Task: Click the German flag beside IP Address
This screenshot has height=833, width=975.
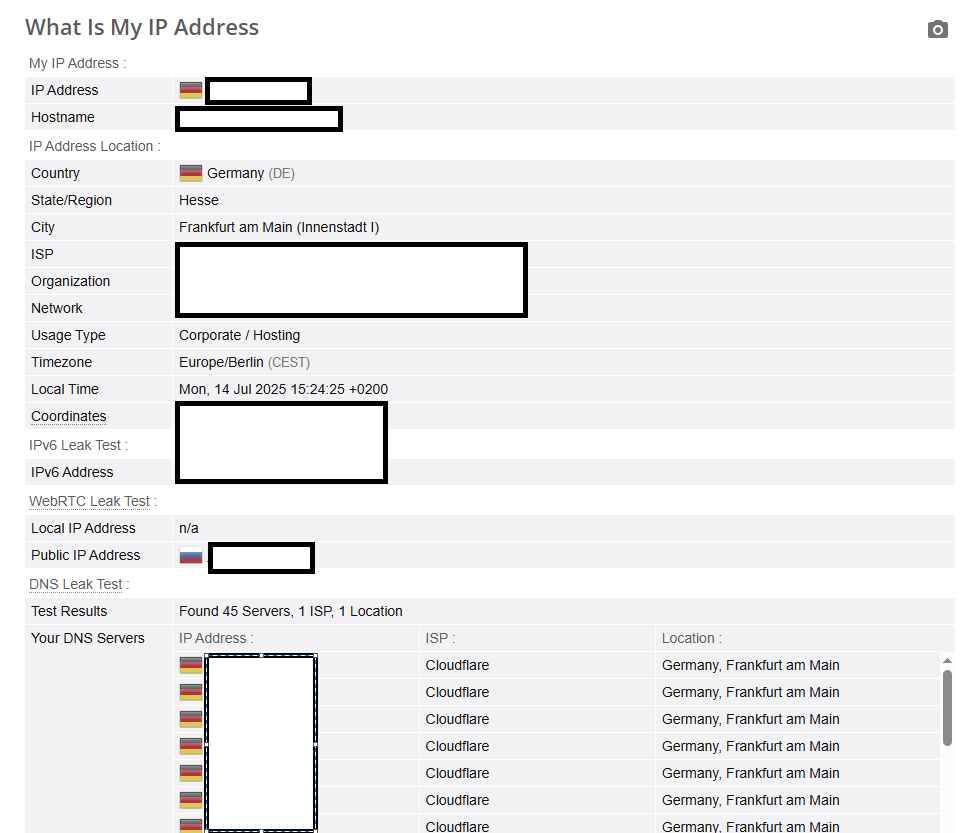Action: [x=191, y=90]
